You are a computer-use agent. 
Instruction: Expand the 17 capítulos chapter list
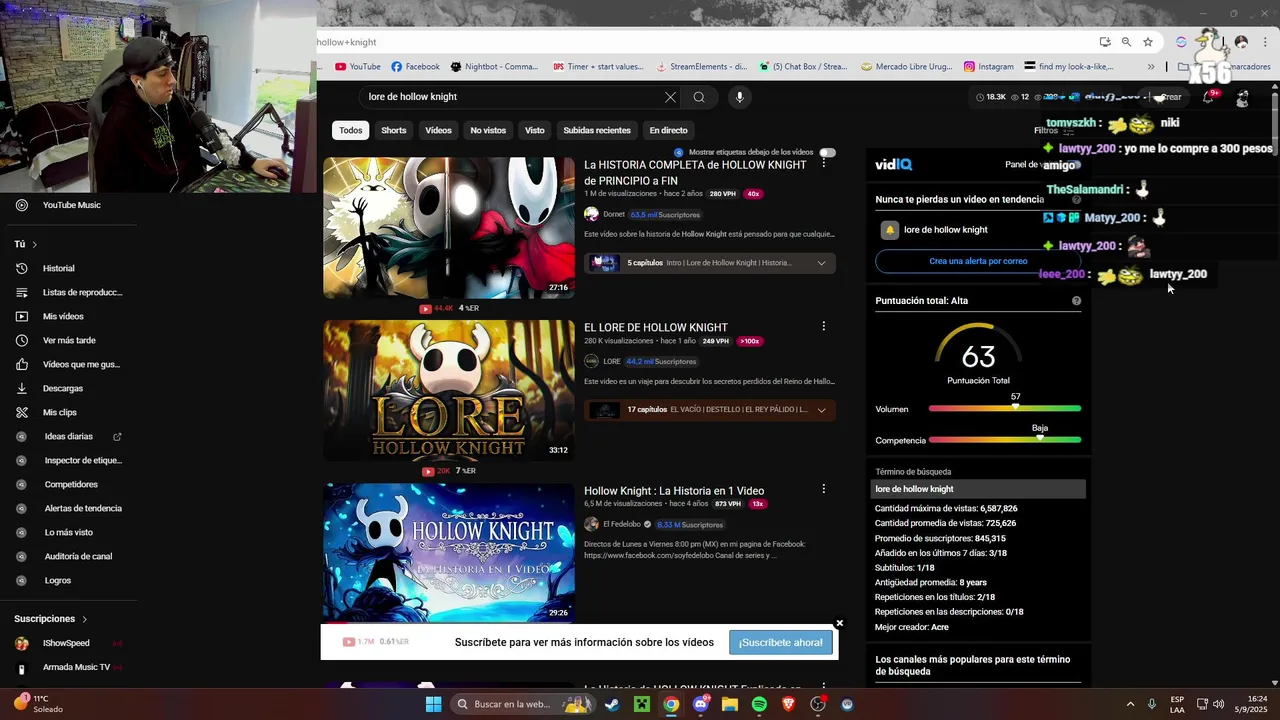pos(821,410)
